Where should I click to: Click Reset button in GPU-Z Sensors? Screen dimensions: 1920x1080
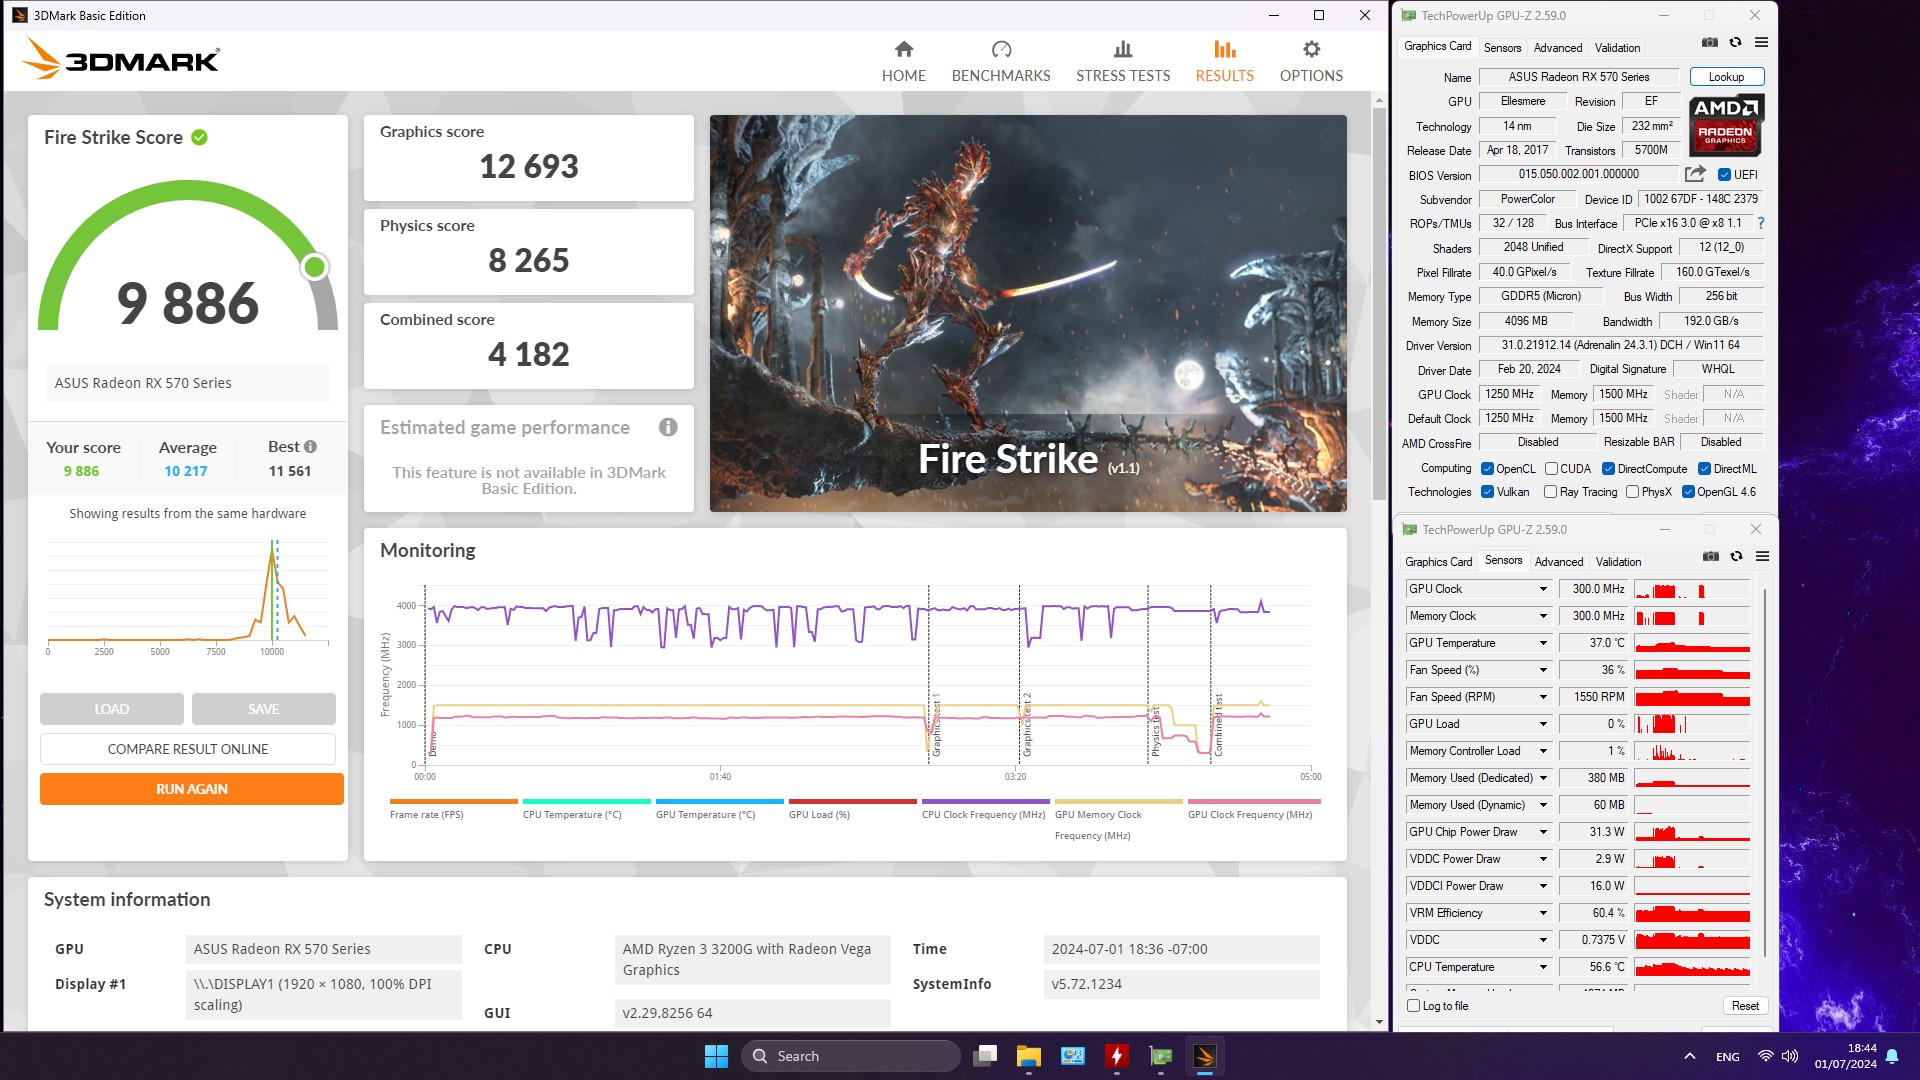click(x=1745, y=1006)
